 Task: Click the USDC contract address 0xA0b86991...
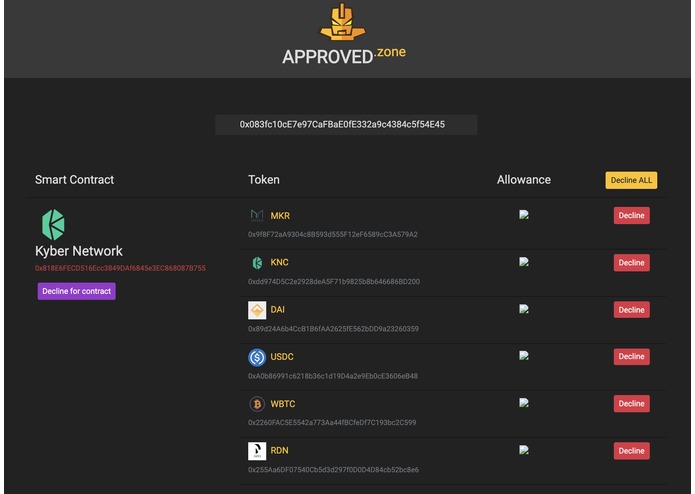[x=333, y=376]
